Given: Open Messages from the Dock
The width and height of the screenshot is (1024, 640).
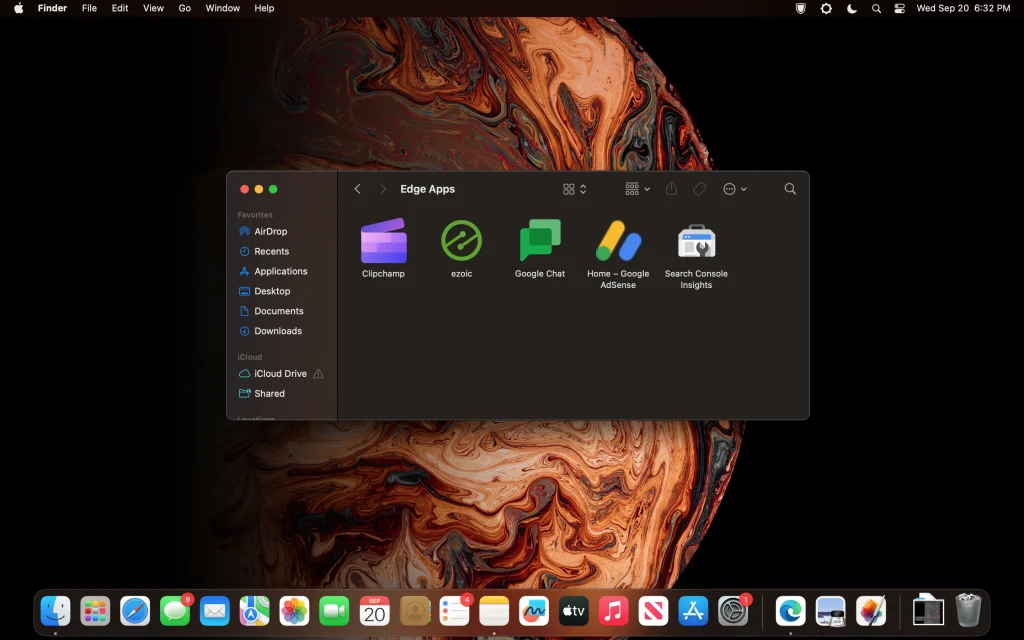Looking at the screenshot, I should coord(175,612).
